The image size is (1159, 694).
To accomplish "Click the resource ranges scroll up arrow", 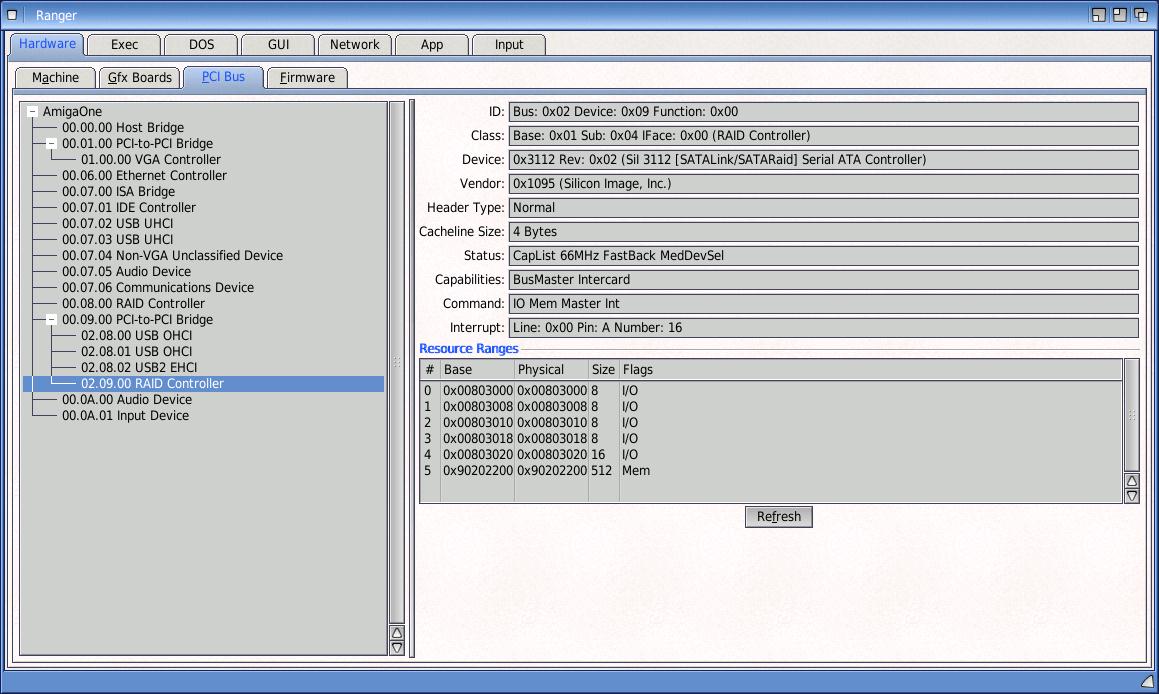I will click(x=1132, y=481).
